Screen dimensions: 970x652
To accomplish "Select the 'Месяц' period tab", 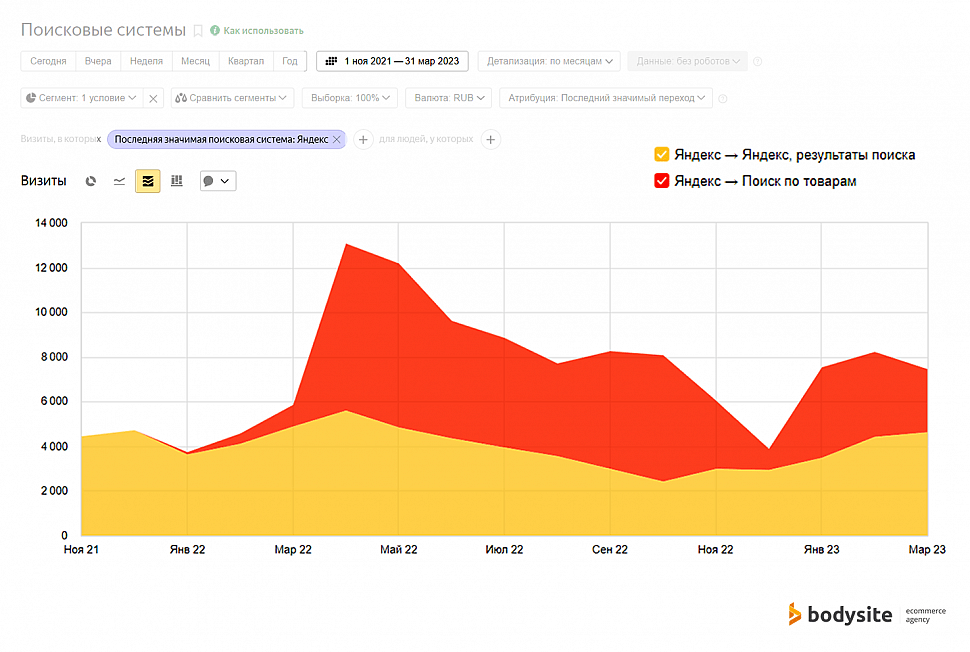I will (x=195, y=61).
